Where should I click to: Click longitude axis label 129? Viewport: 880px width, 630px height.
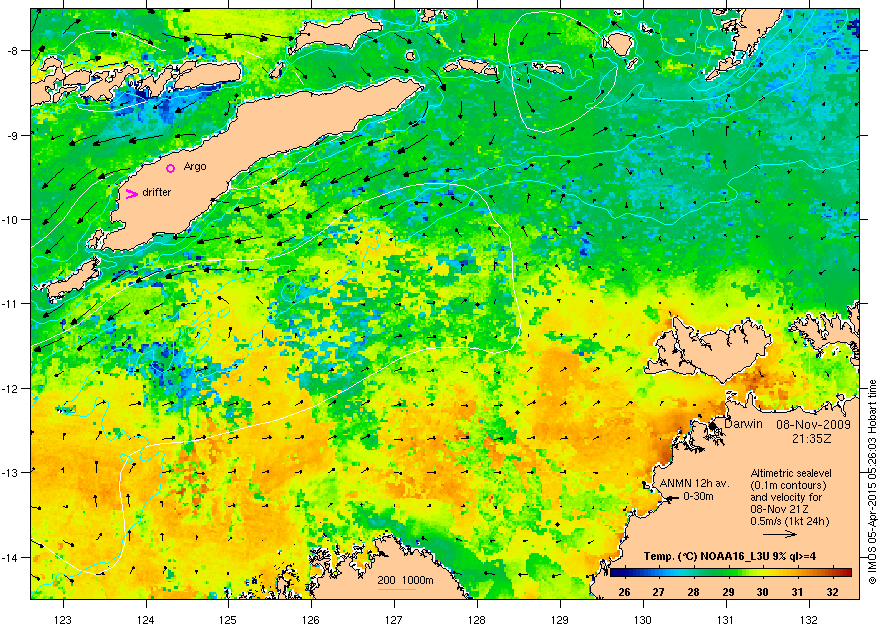(x=560, y=620)
